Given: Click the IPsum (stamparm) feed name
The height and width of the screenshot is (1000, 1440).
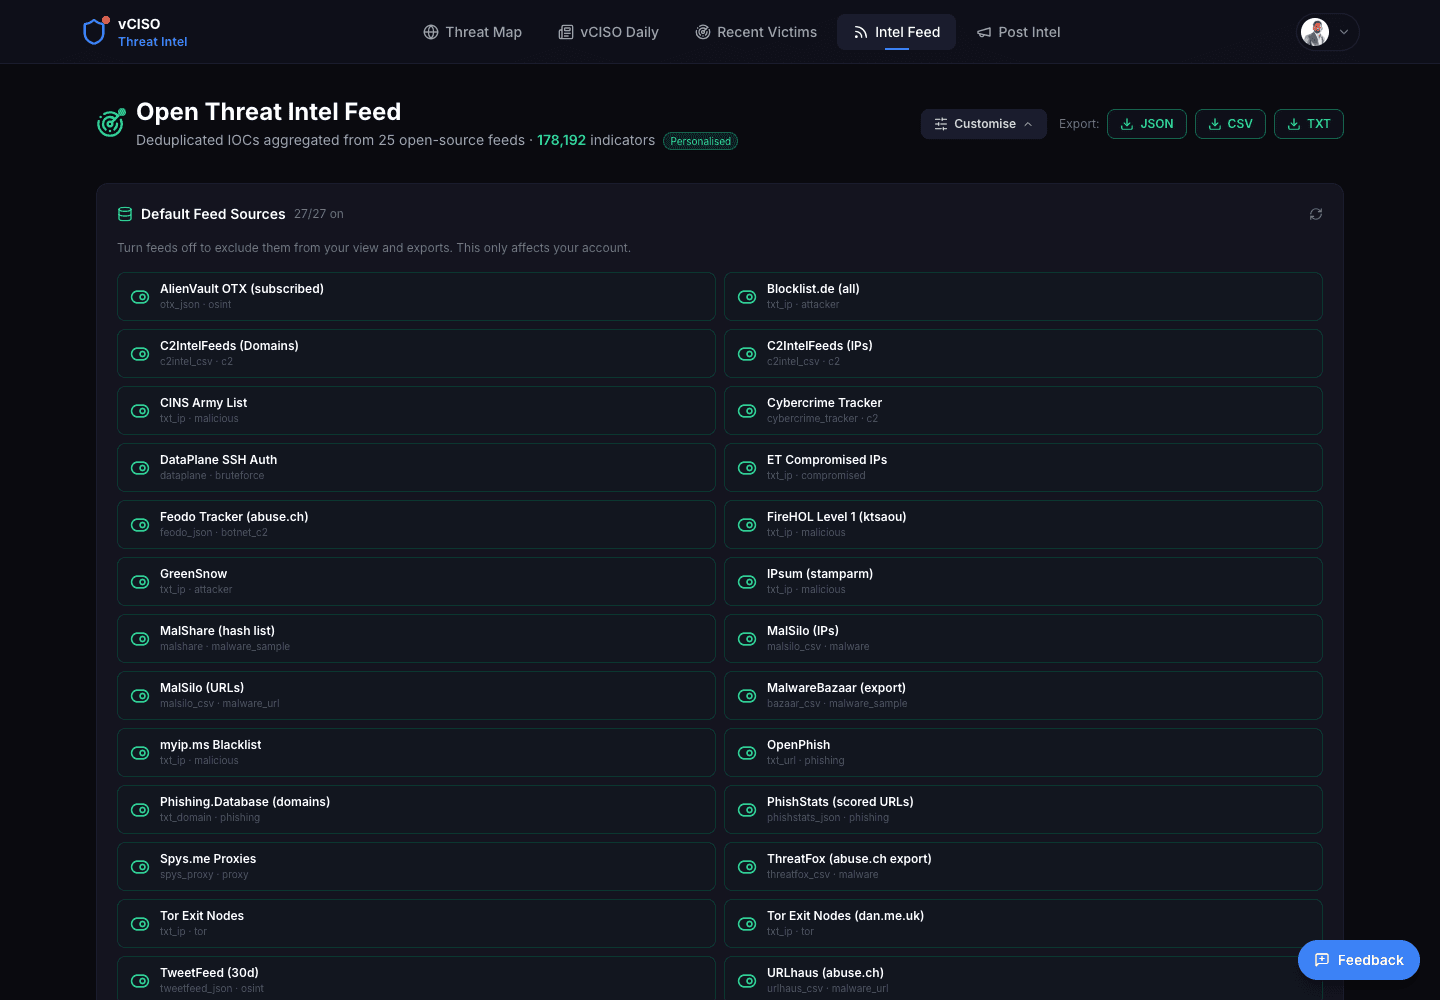Looking at the screenshot, I should [x=820, y=574].
